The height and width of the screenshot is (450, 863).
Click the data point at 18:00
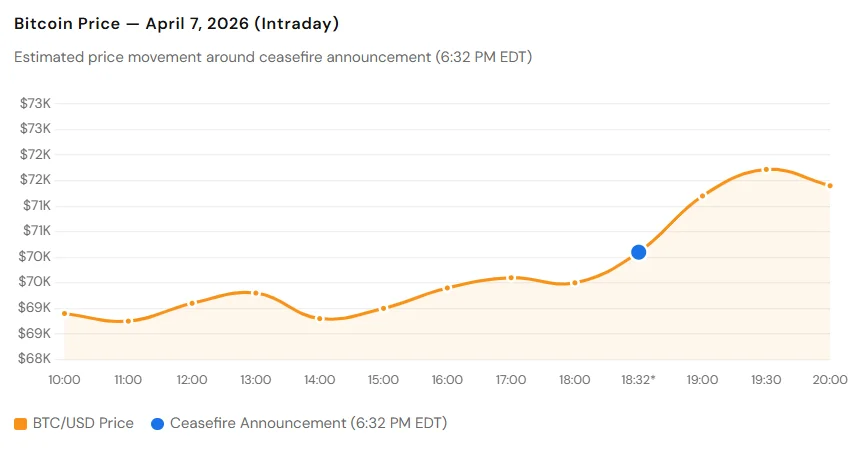[575, 283]
